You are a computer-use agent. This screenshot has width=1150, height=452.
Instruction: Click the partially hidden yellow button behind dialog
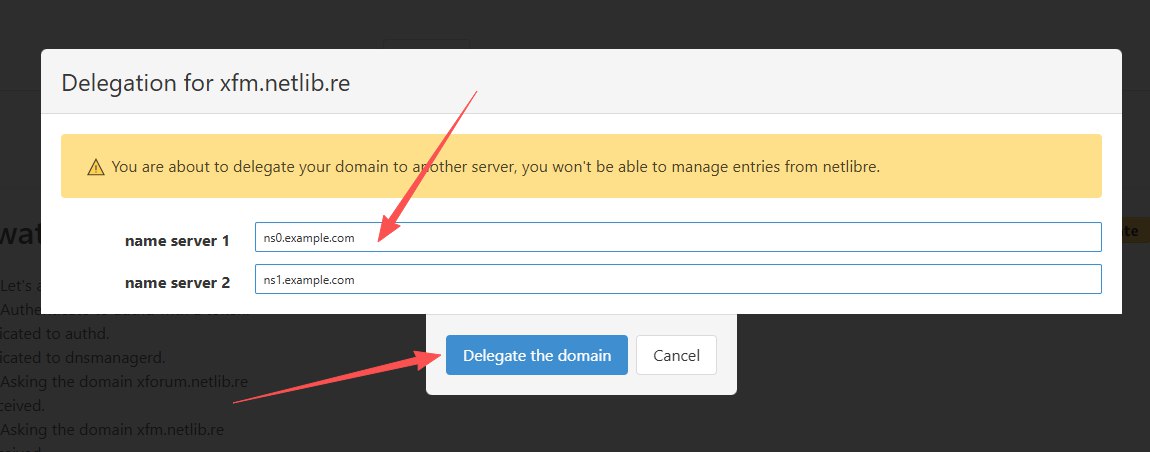[1130, 231]
